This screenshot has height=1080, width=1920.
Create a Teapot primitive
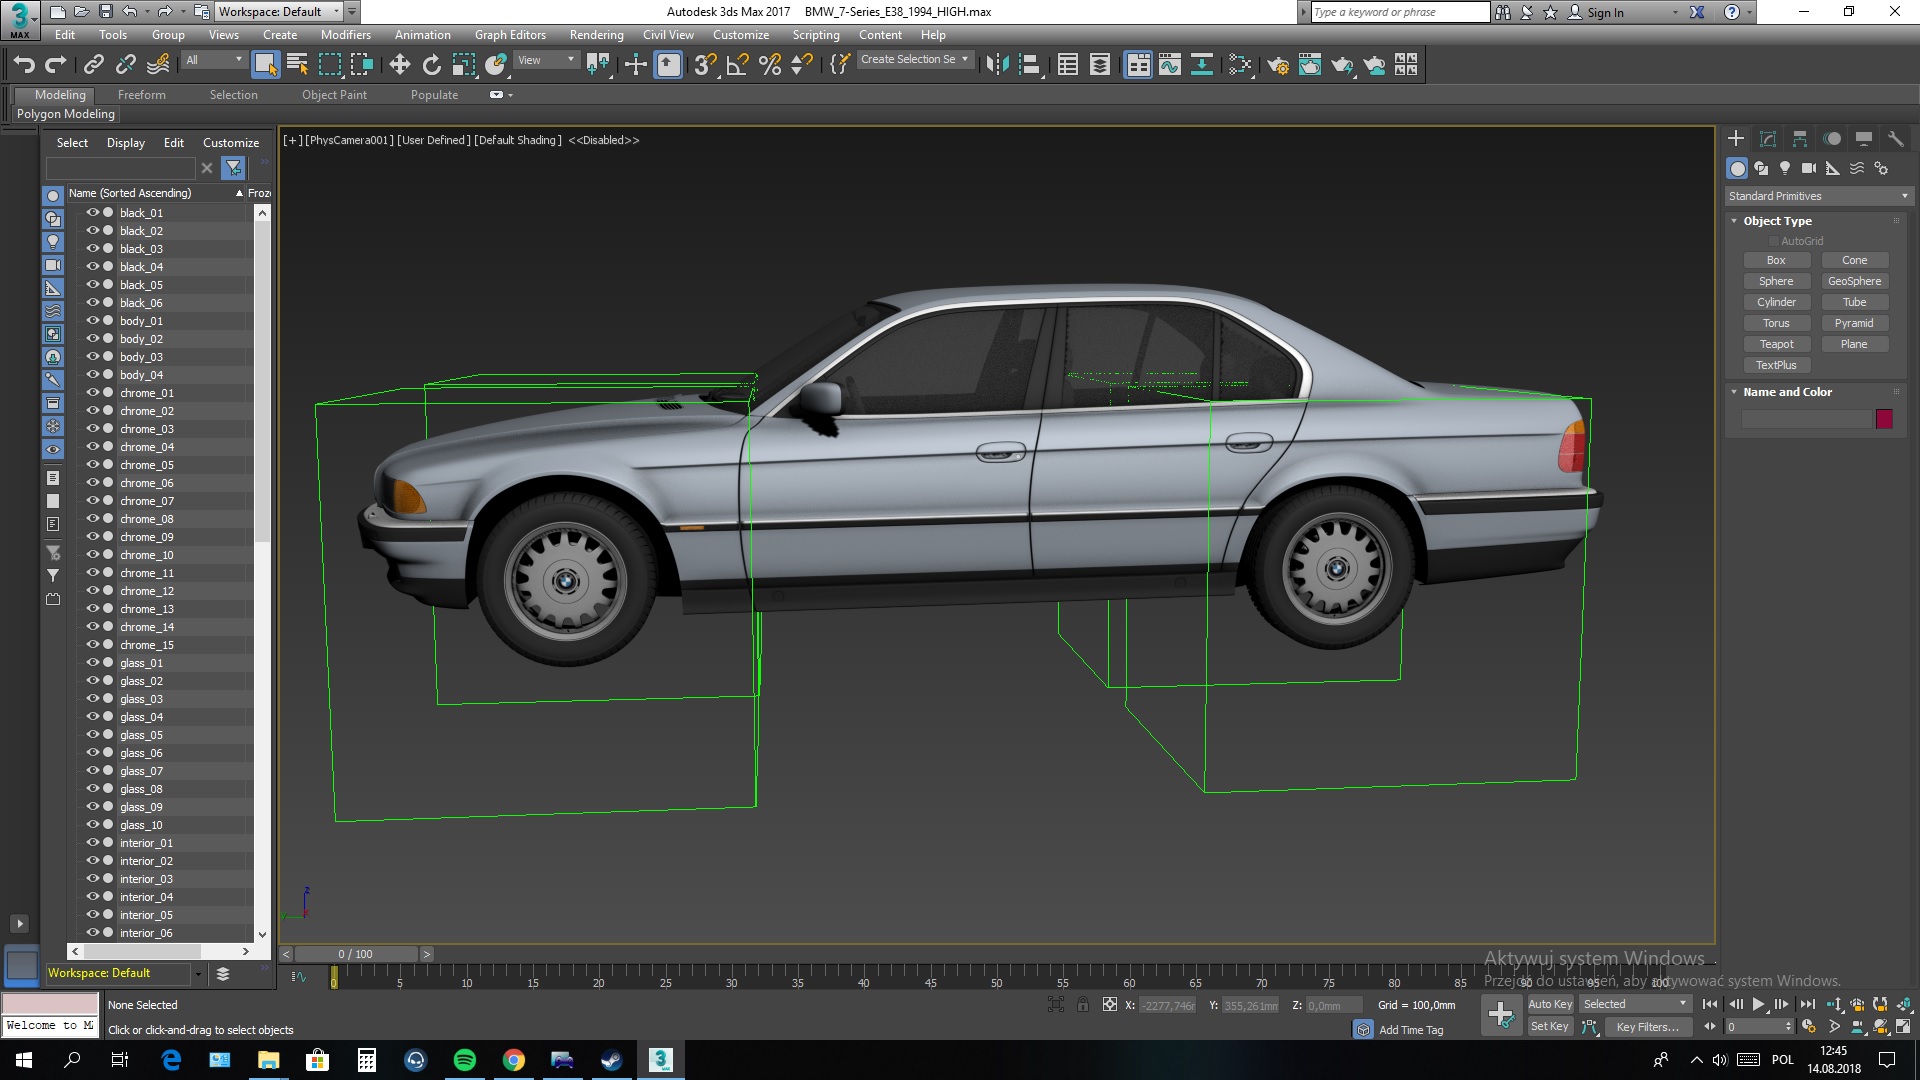tap(1776, 344)
